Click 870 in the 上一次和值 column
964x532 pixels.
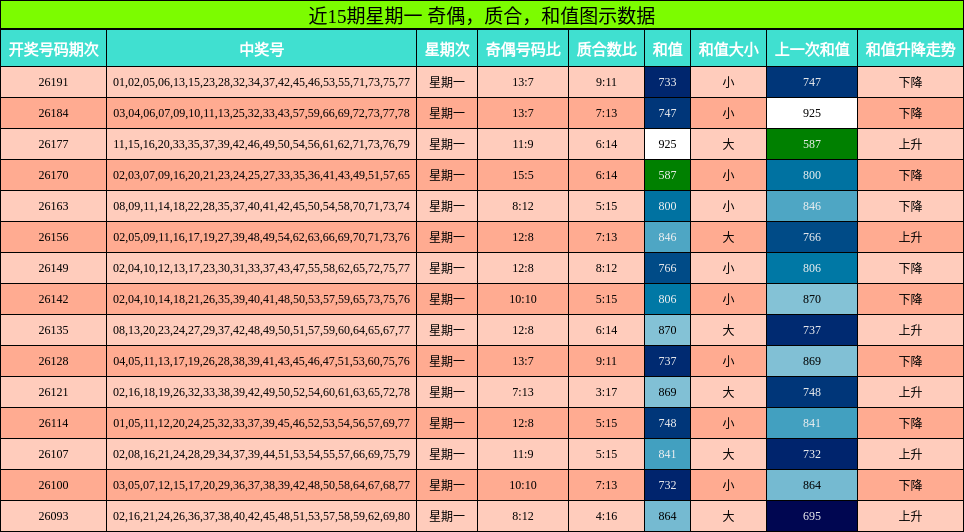(x=812, y=300)
